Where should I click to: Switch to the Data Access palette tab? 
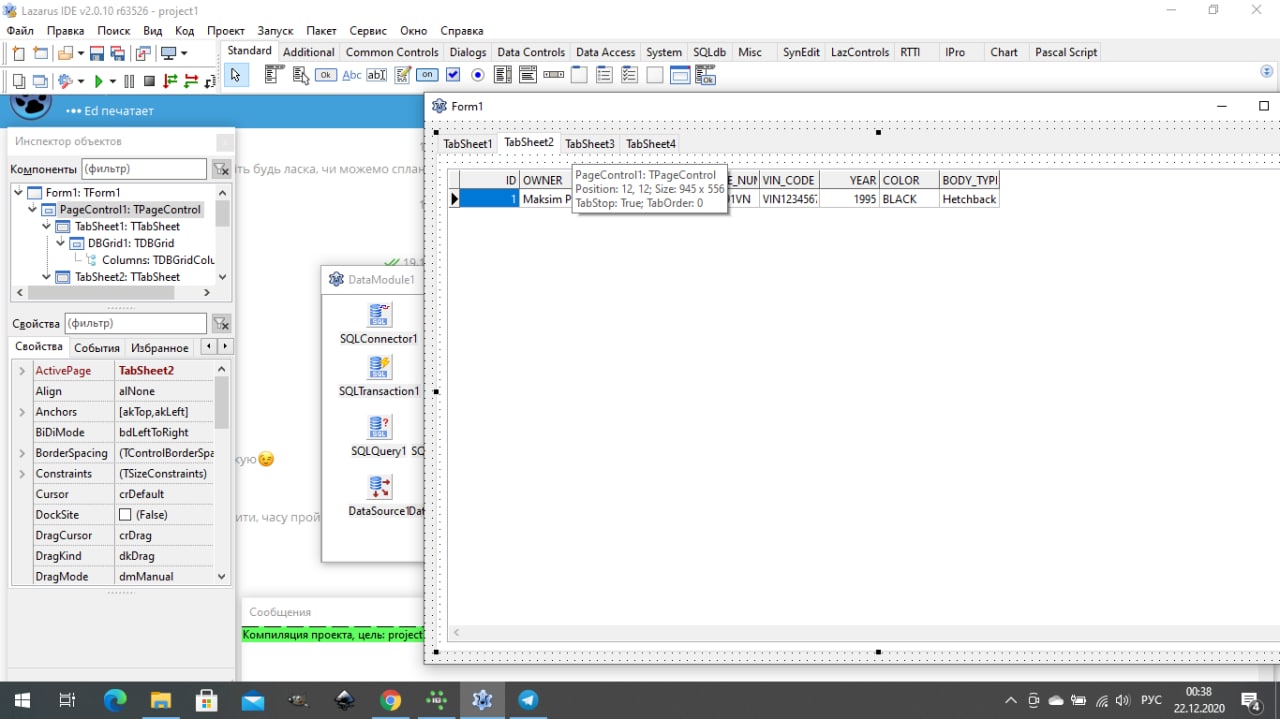[x=605, y=52]
